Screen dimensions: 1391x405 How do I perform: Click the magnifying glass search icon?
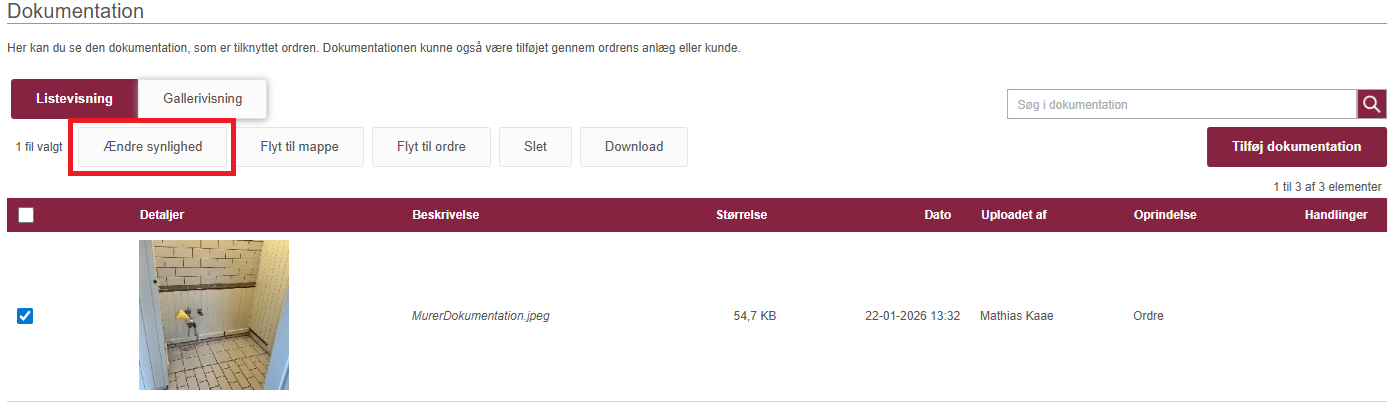tap(1371, 104)
